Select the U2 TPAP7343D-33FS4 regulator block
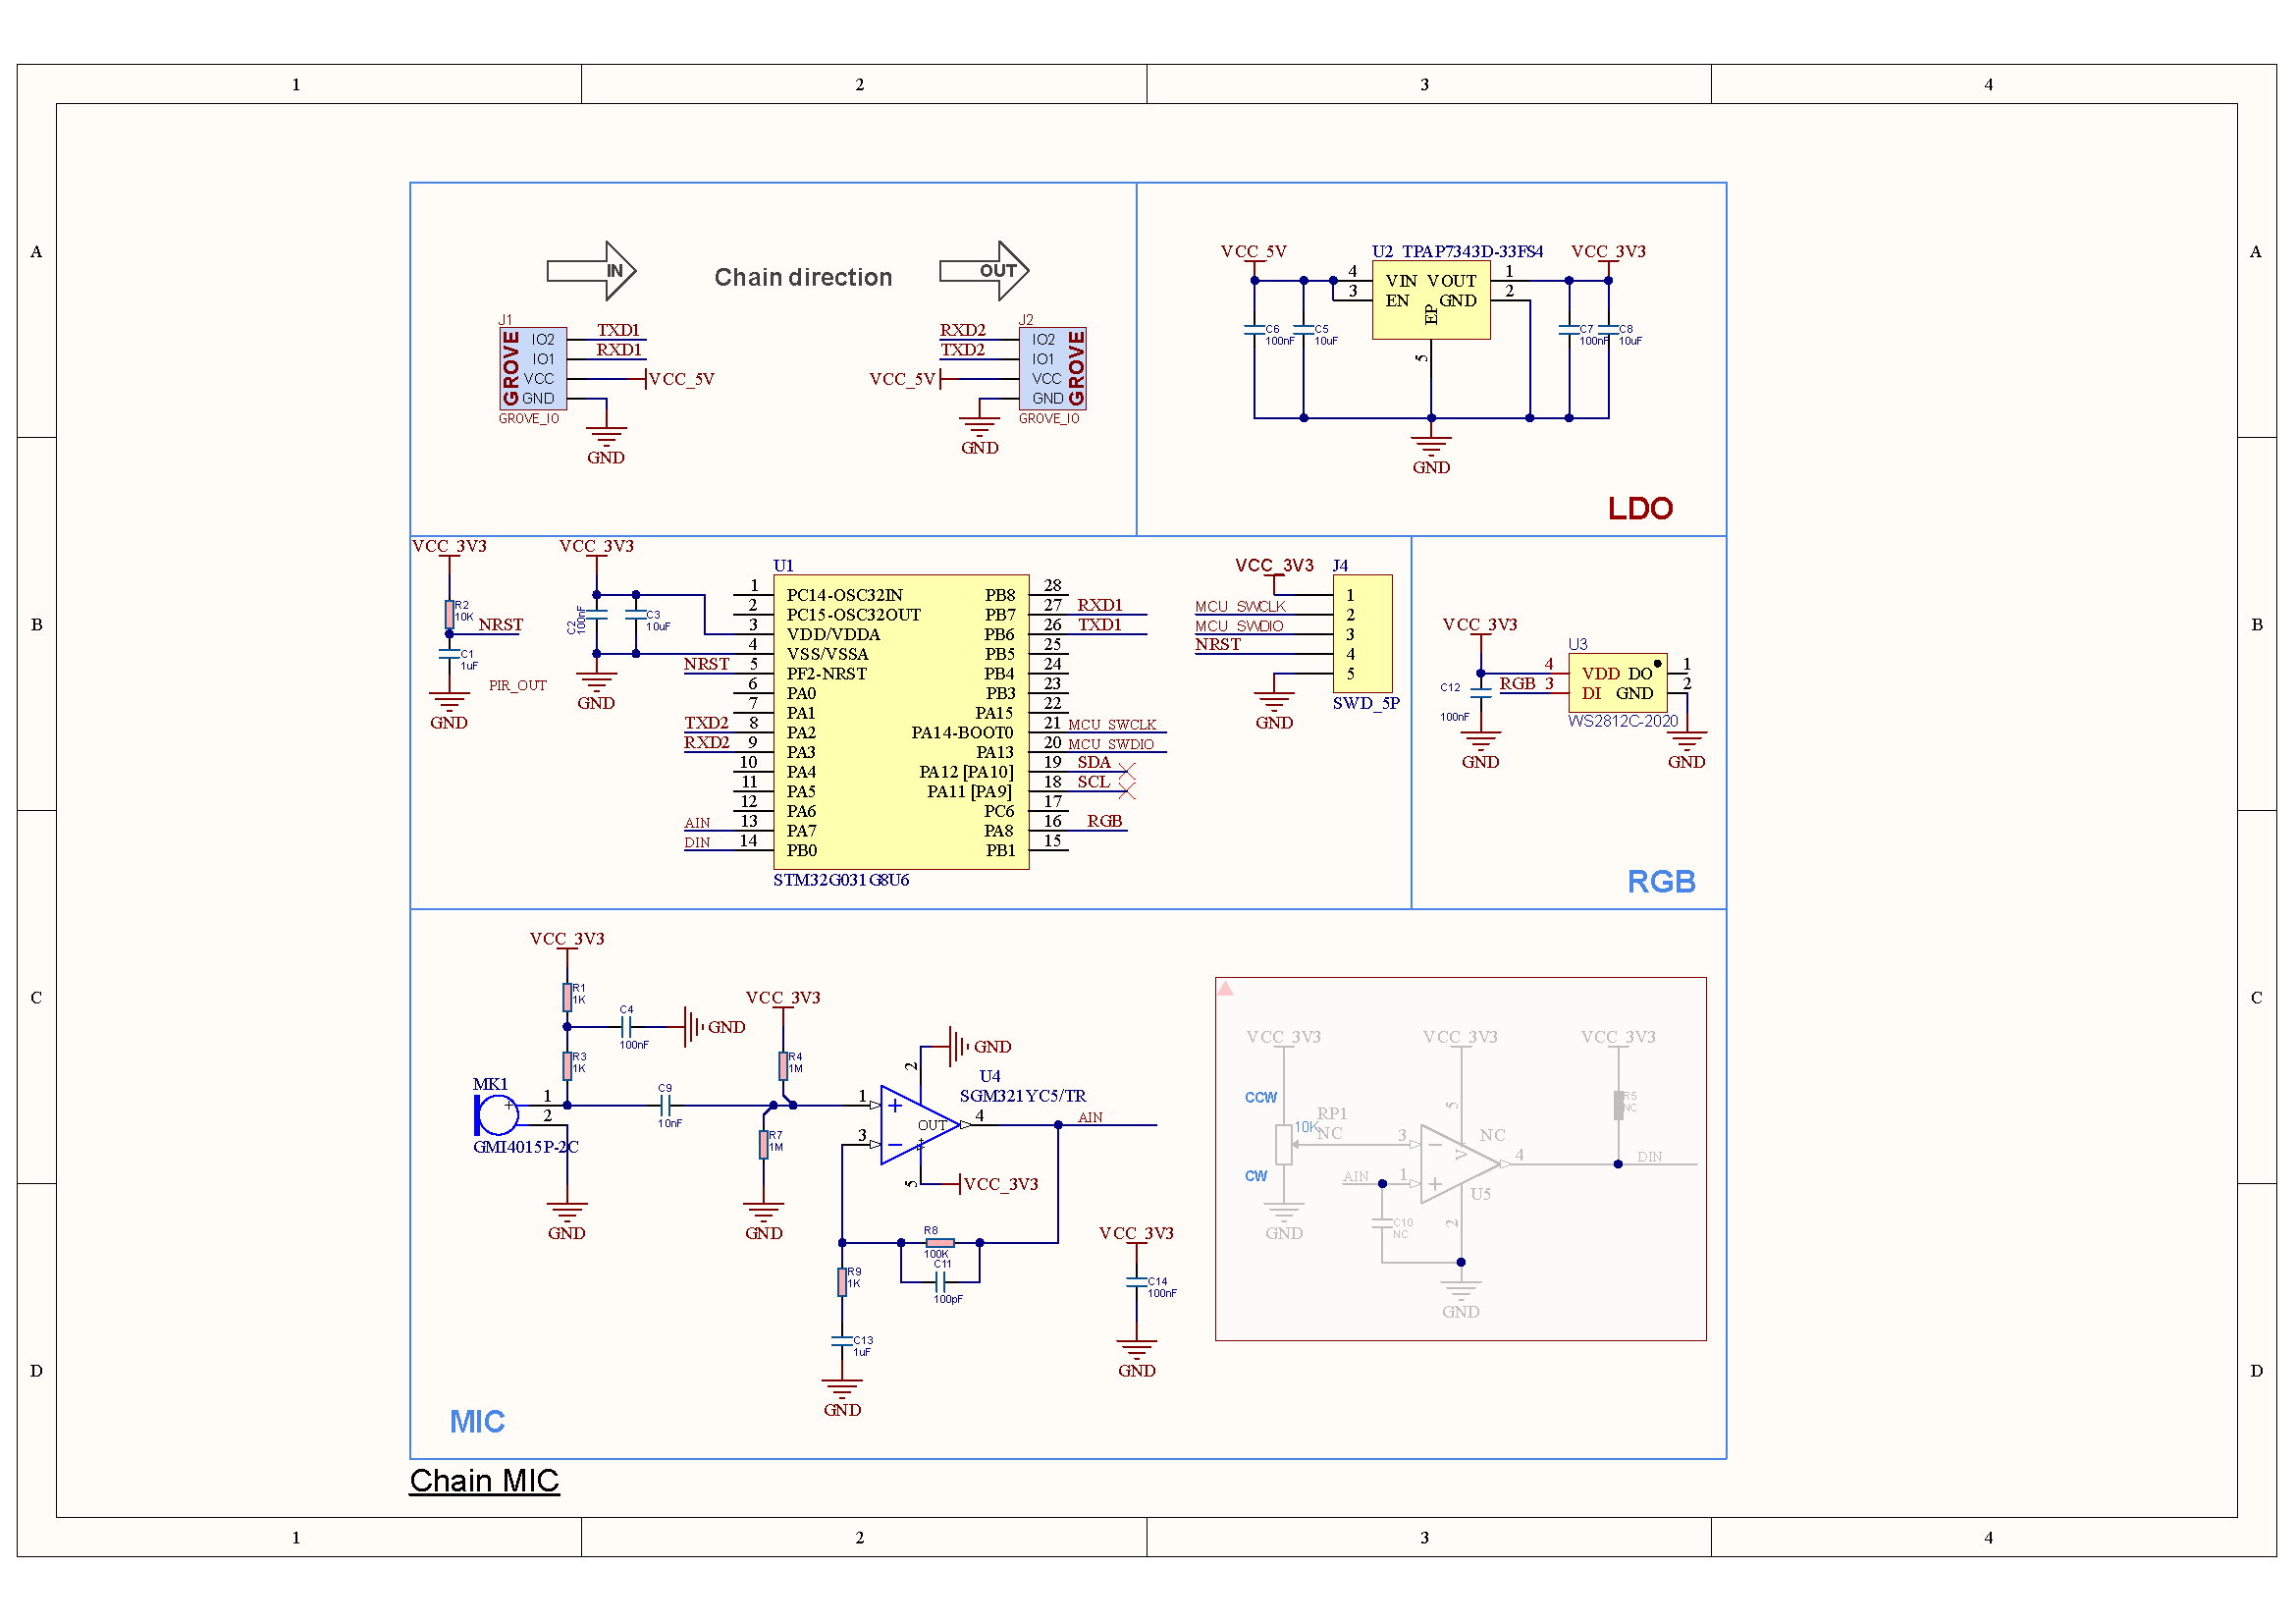2296x1623 pixels. point(1431,300)
